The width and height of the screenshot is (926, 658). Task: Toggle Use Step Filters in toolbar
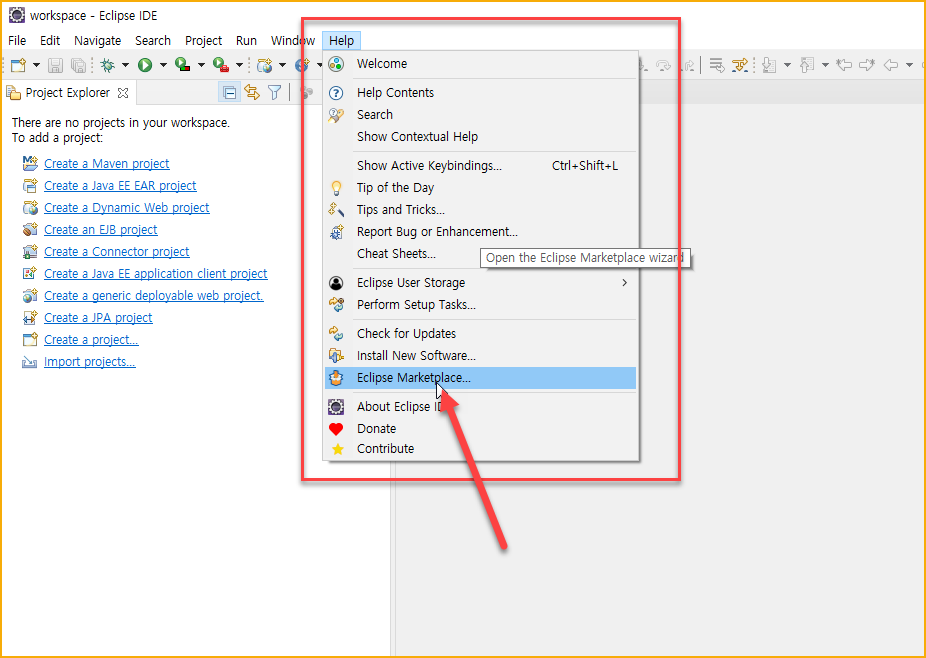739,65
